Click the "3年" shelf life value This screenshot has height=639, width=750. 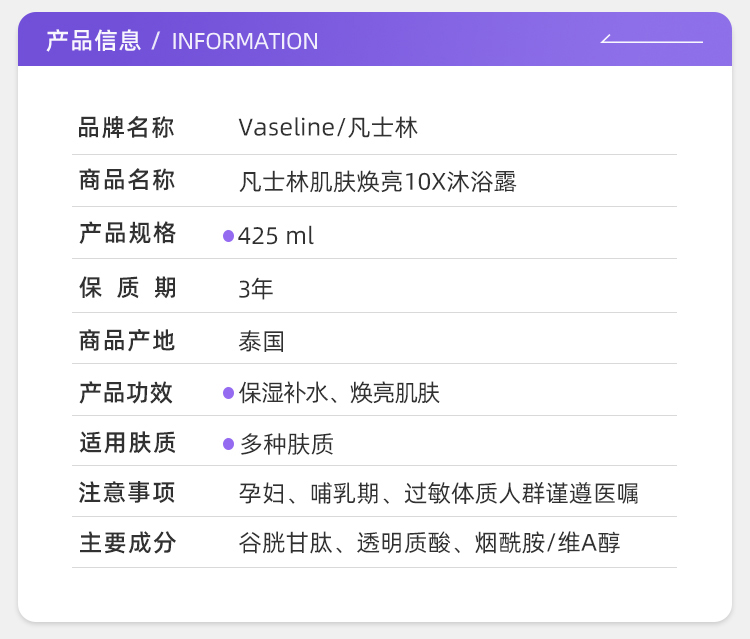256,289
